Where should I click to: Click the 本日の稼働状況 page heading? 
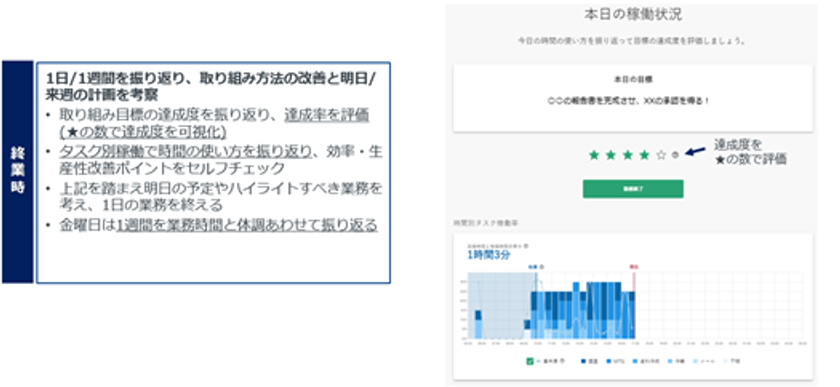(x=633, y=14)
